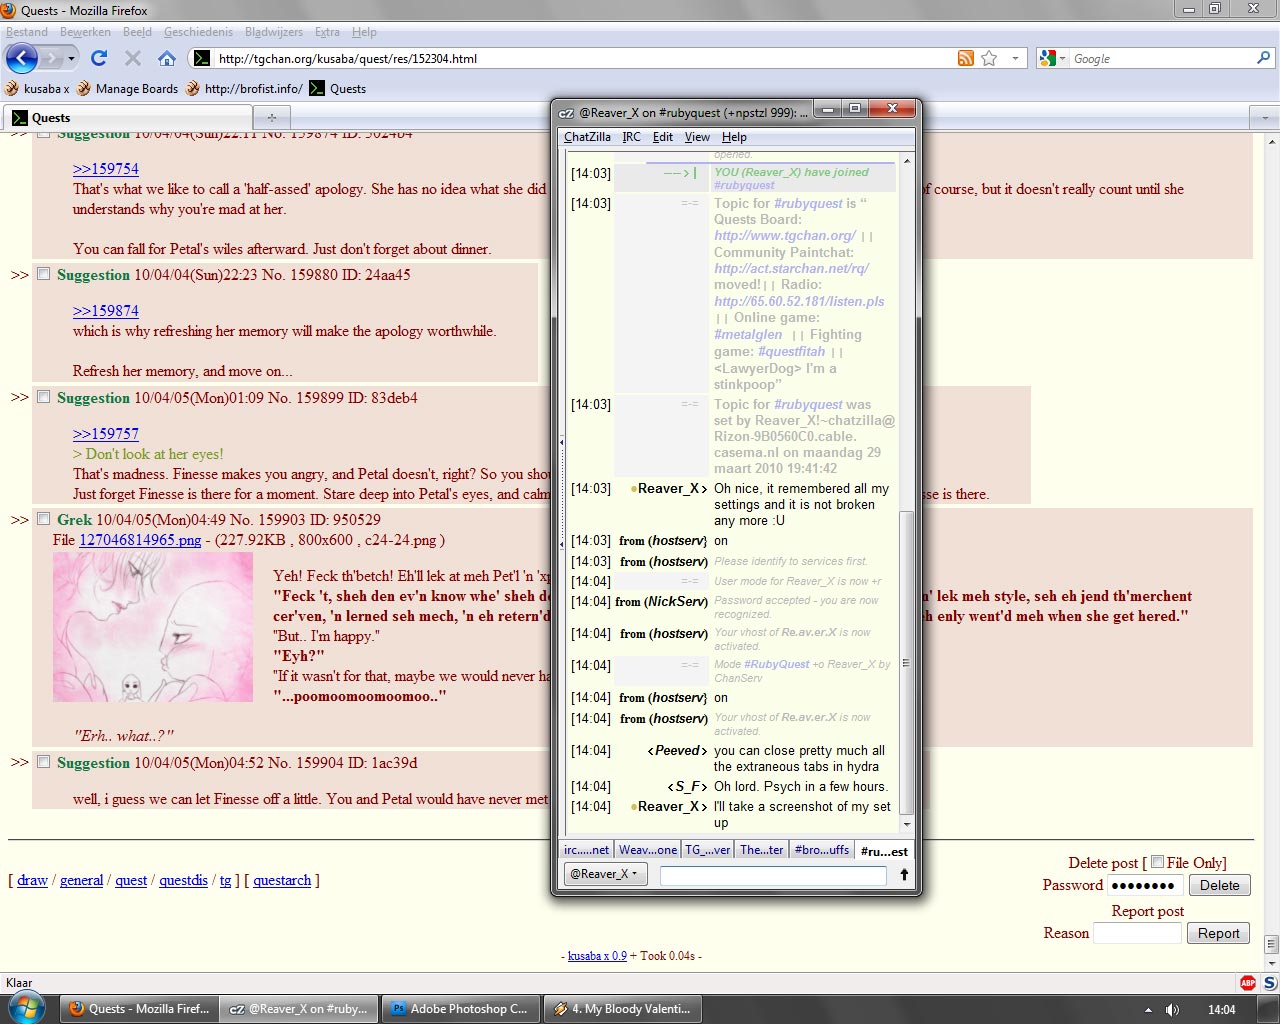Enable the File Only checkbox
The height and width of the screenshot is (1024, 1280).
click(x=1157, y=862)
